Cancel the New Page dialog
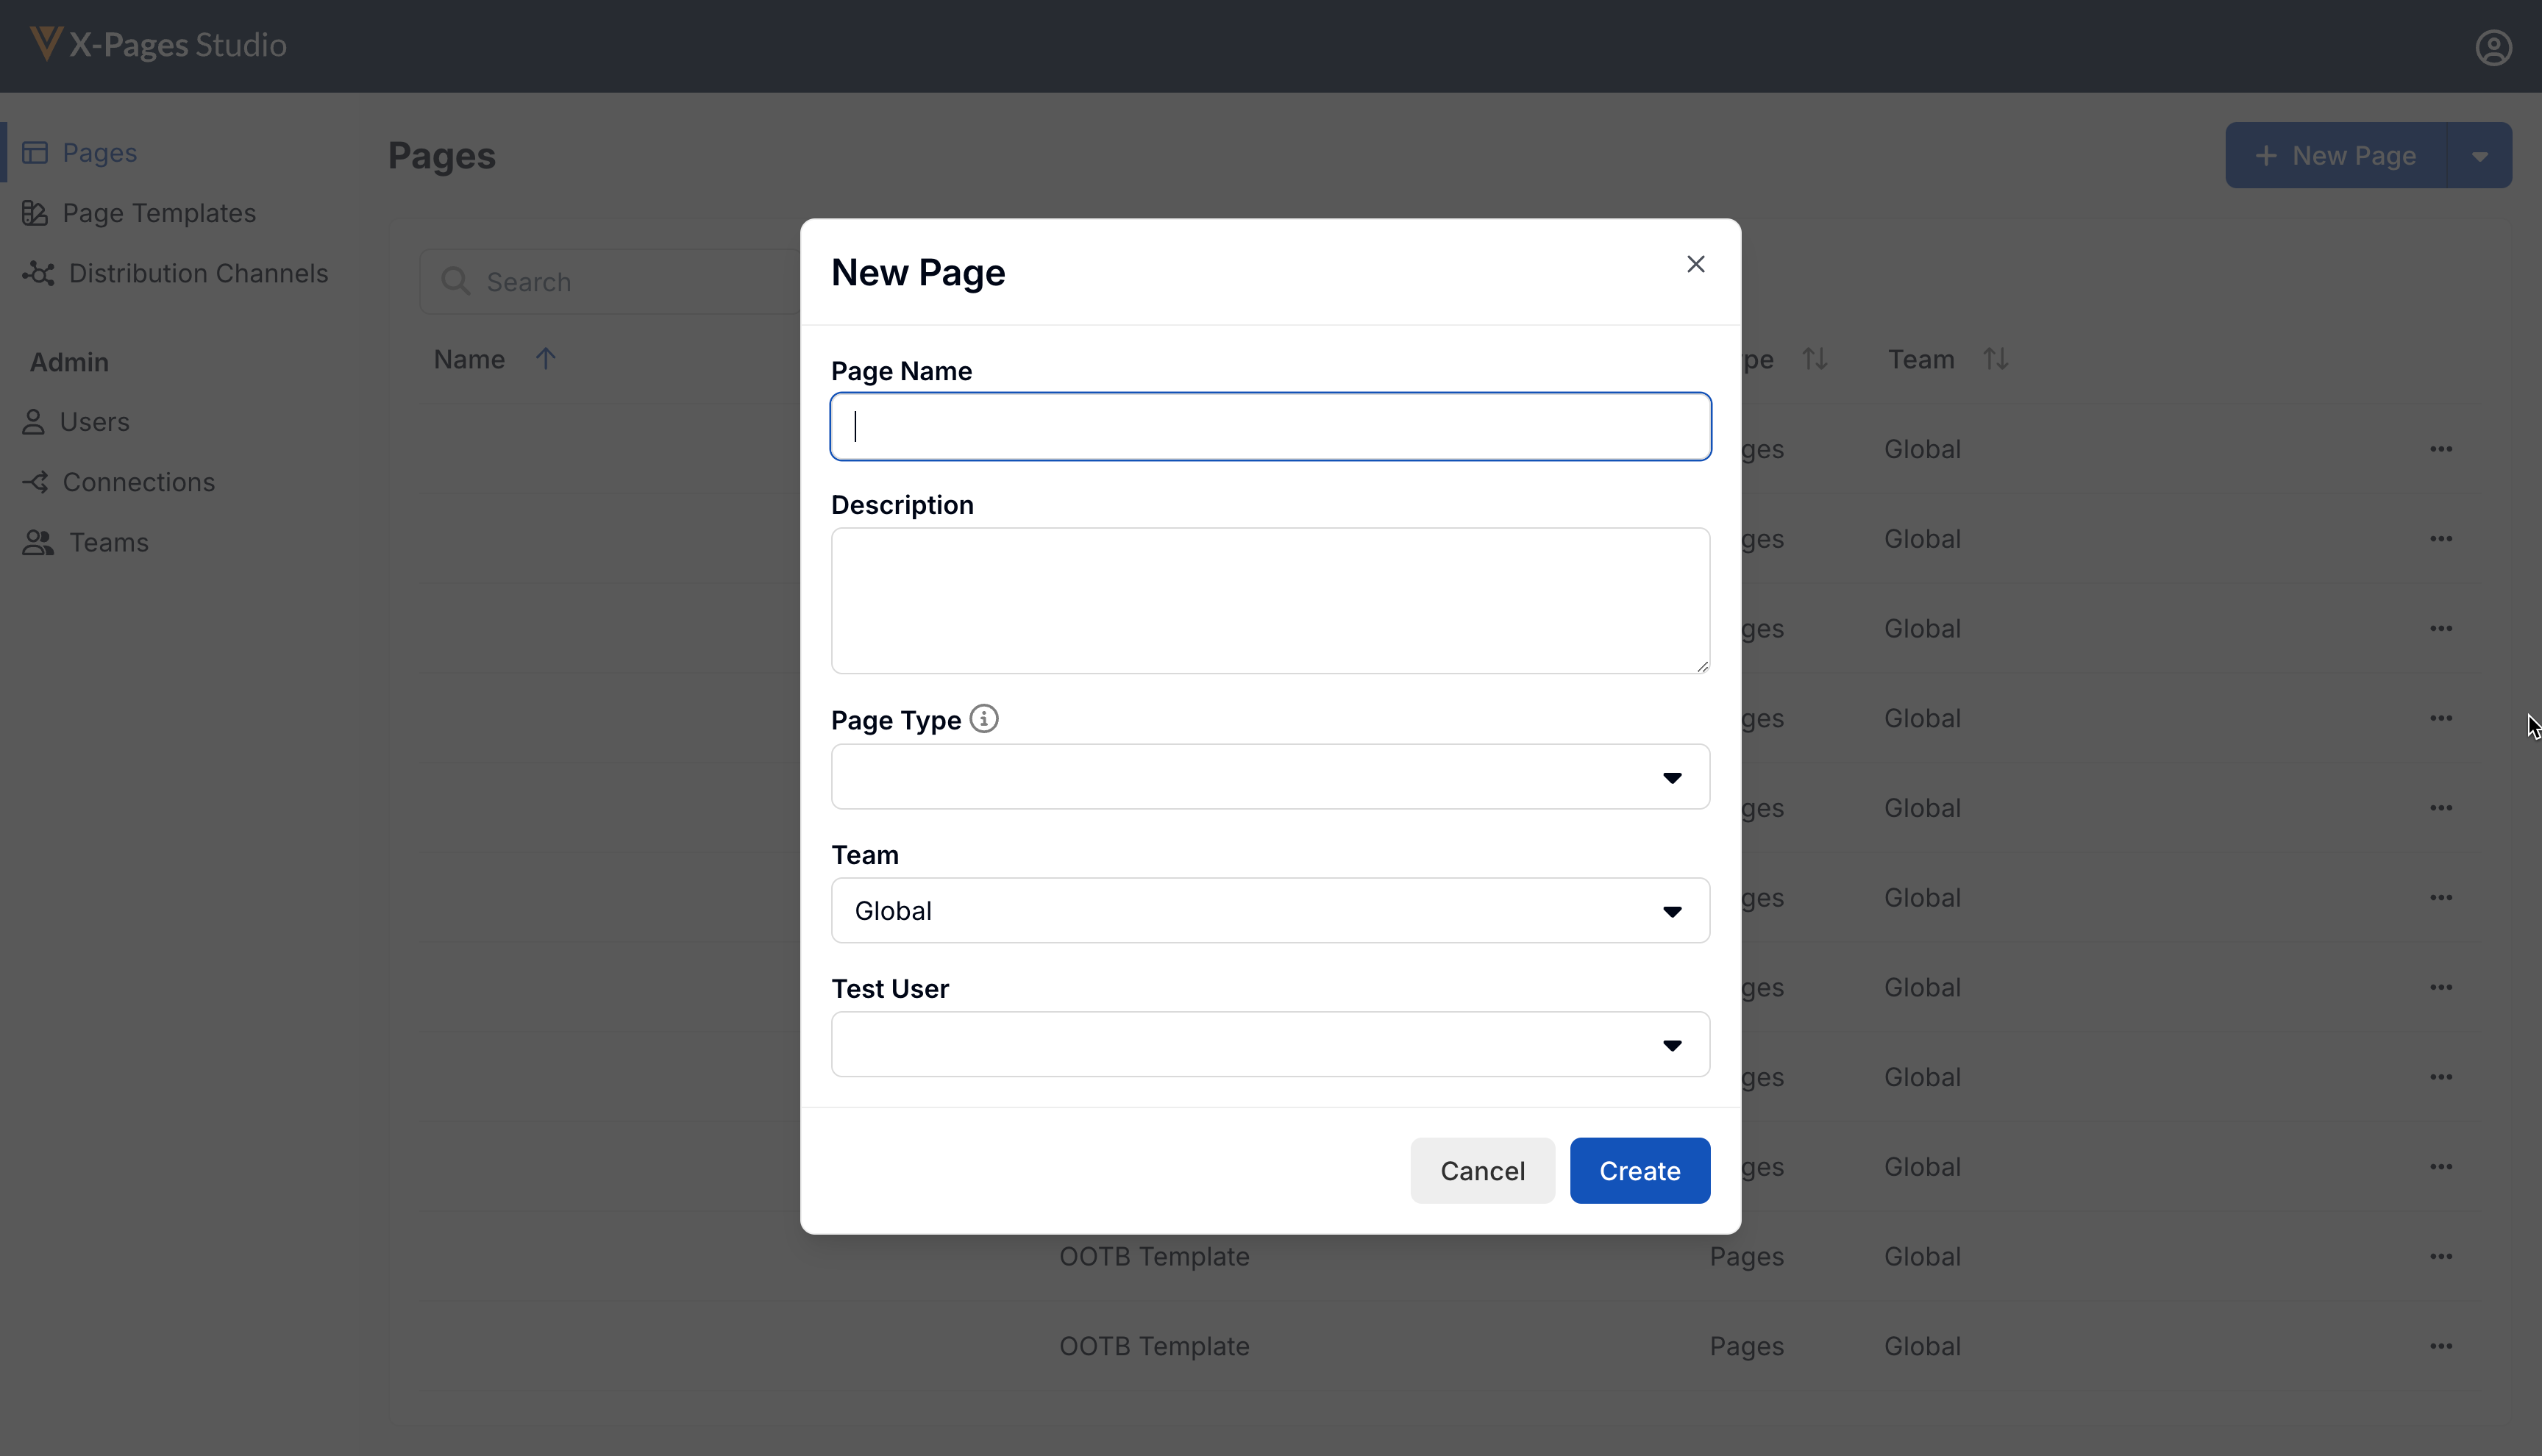 (x=1482, y=1171)
